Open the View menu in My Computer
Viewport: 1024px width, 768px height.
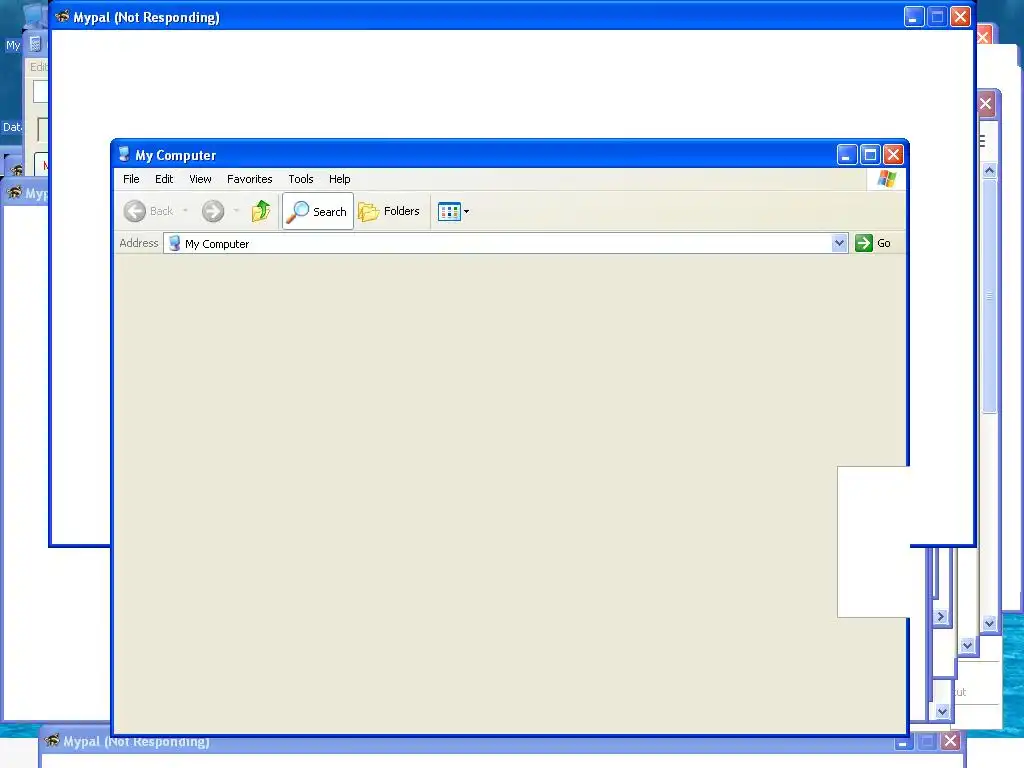pos(200,179)
